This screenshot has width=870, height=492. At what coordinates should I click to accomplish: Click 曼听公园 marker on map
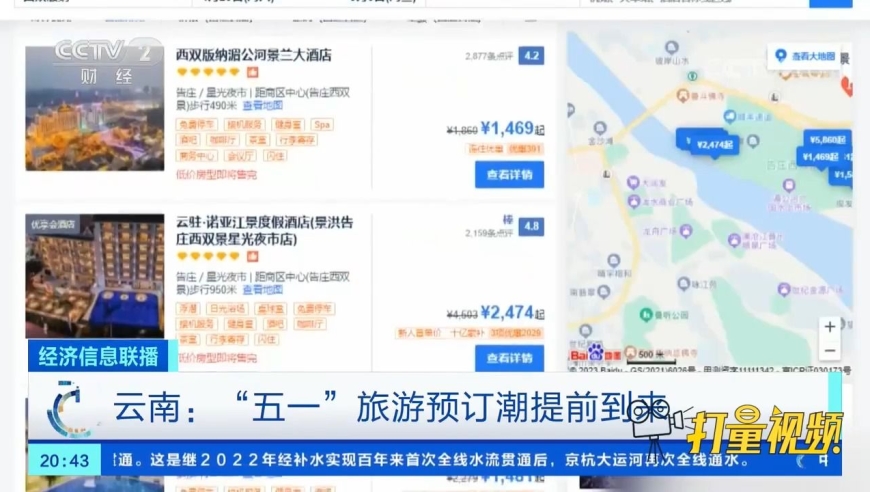click(x=665, y=315)
